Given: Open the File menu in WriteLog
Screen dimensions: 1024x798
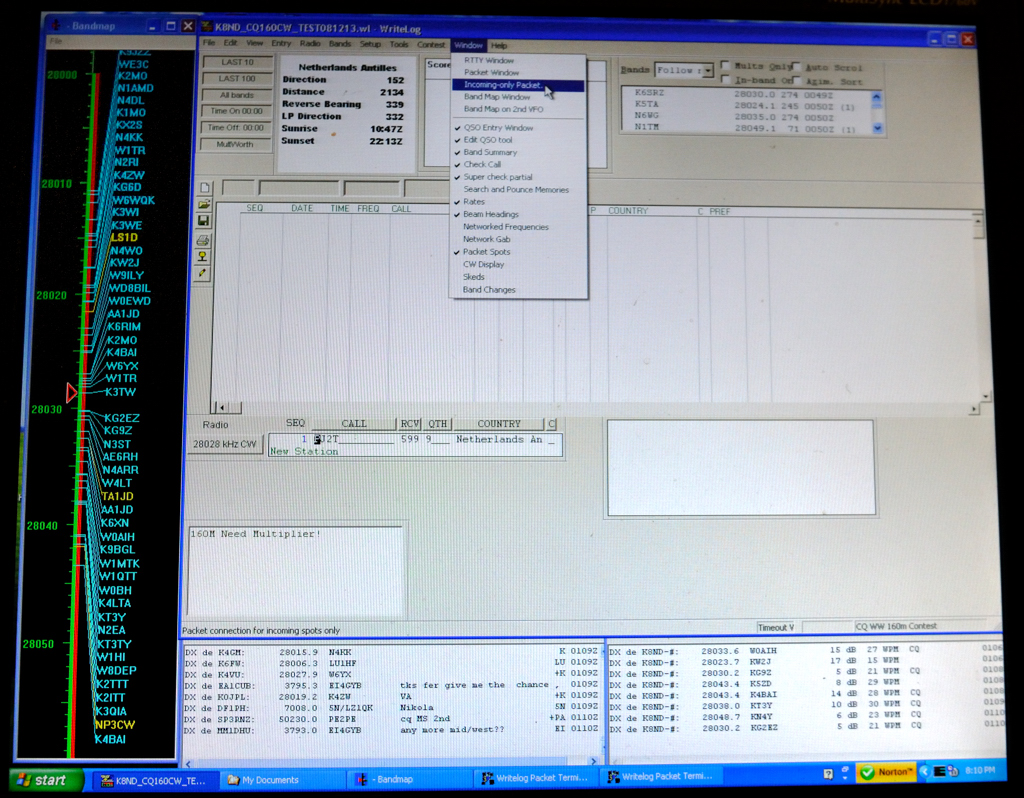Looking at the screenshot, I should coord(209,43).
